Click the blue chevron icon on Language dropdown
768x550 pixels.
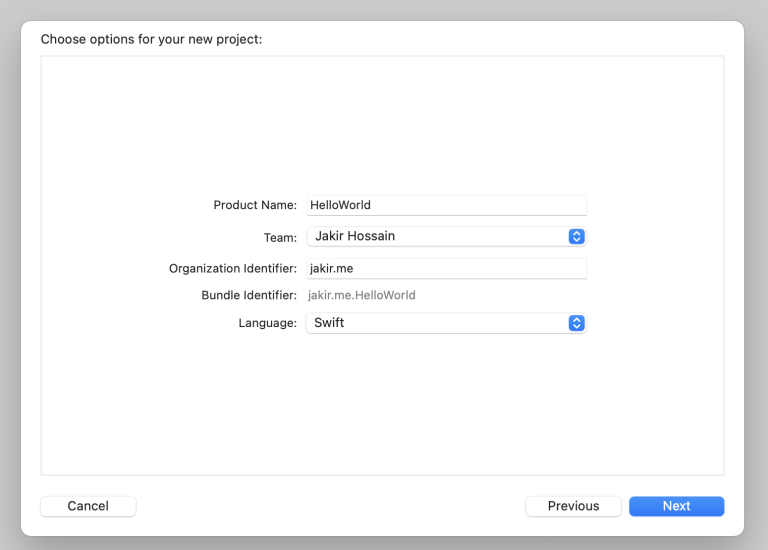click(576, 323)
